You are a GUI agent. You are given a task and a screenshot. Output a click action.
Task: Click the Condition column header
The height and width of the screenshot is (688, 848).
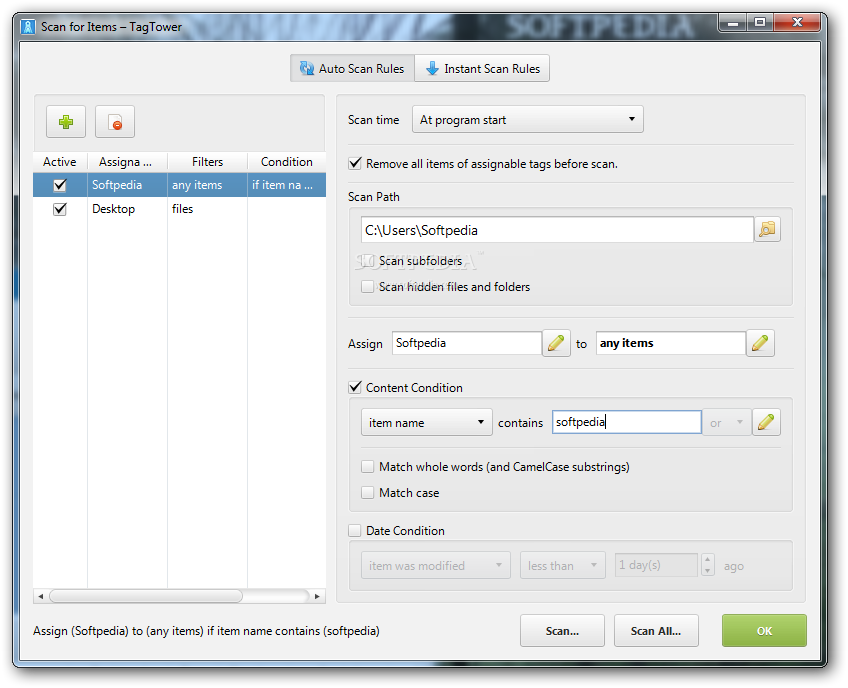[287, 162]
